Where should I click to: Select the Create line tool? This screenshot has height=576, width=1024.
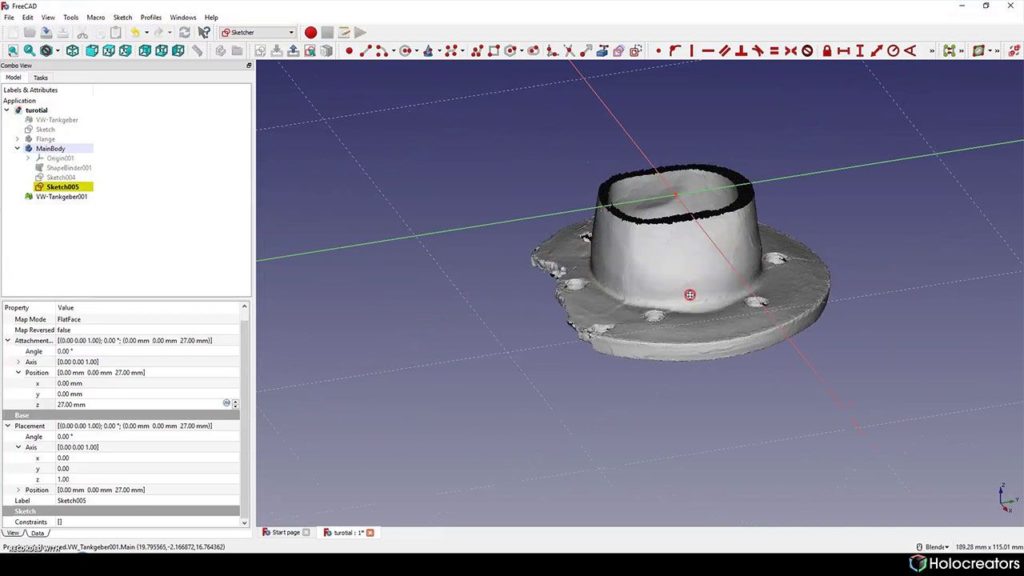(366, 51)
